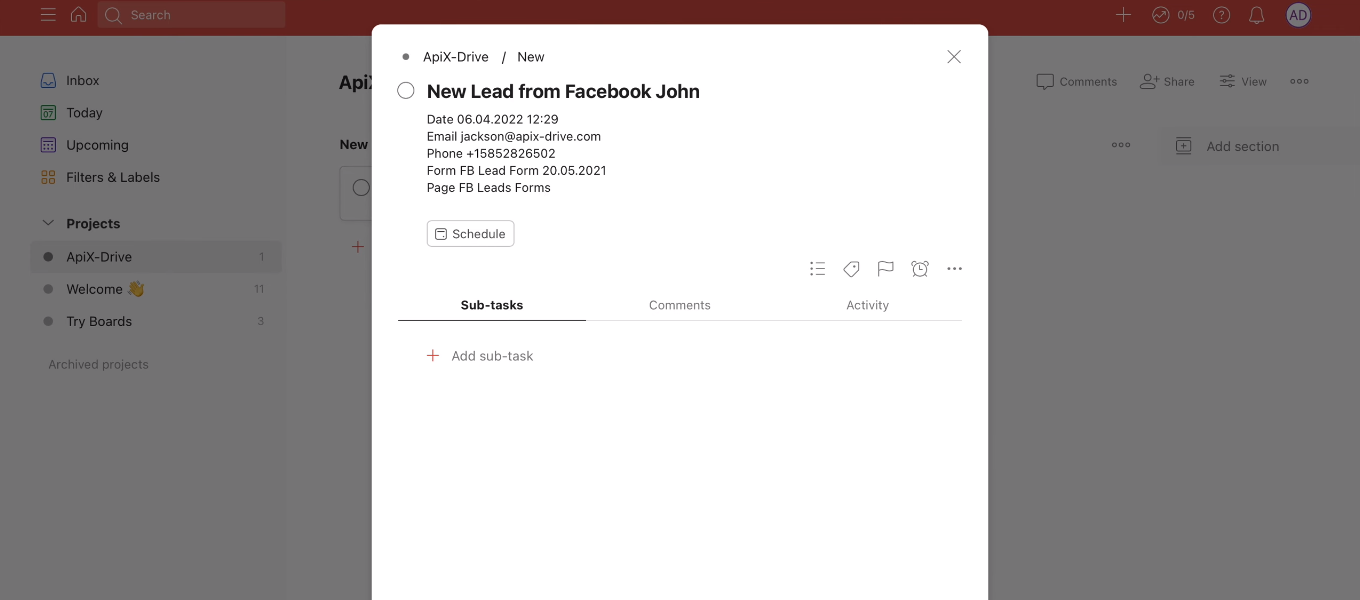Open the sub-tasks list icon
The width and height of the screenshot is (1360, 600).
point(817,268)
